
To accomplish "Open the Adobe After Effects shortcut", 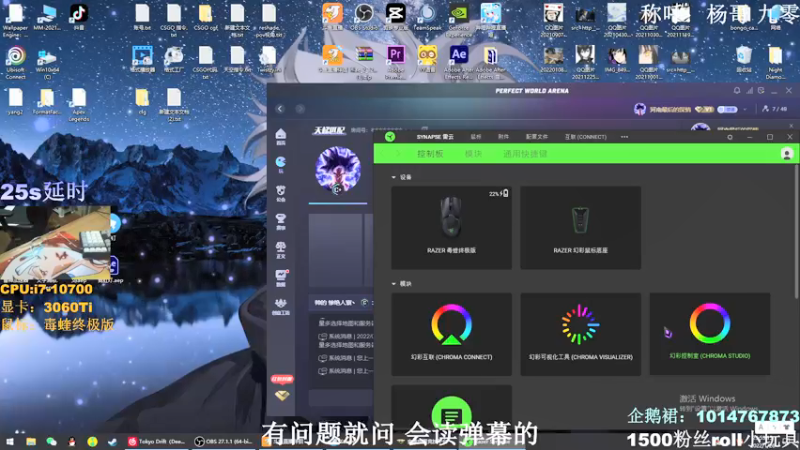I will (459, 62).
